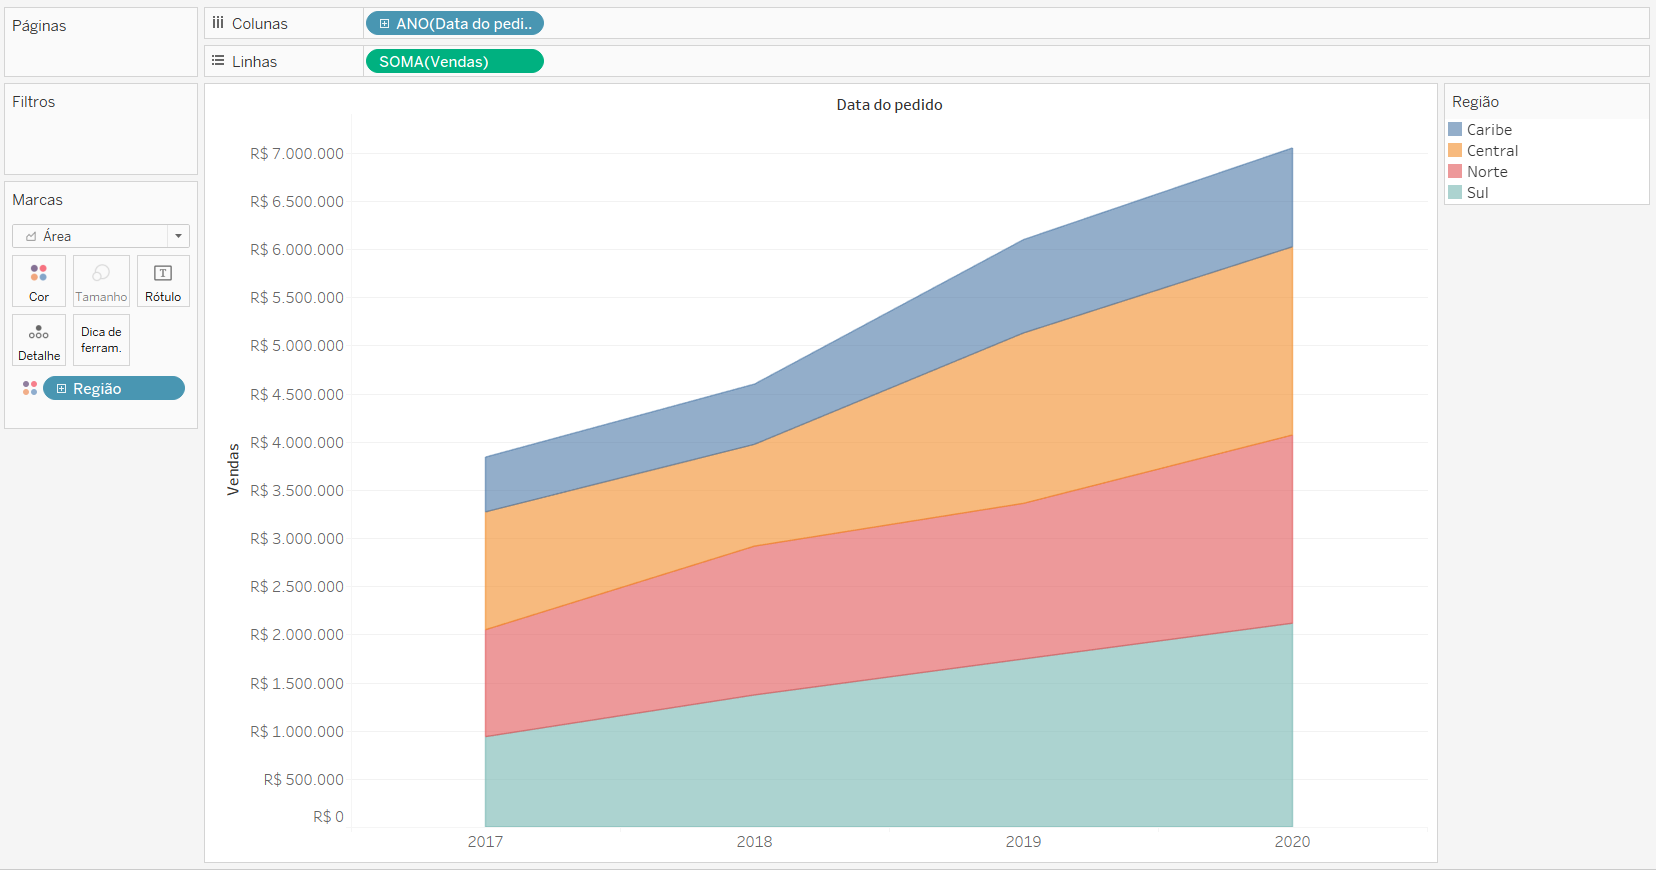
Task: Click the R$ 0 axis tick label
Action: (328, 817)
